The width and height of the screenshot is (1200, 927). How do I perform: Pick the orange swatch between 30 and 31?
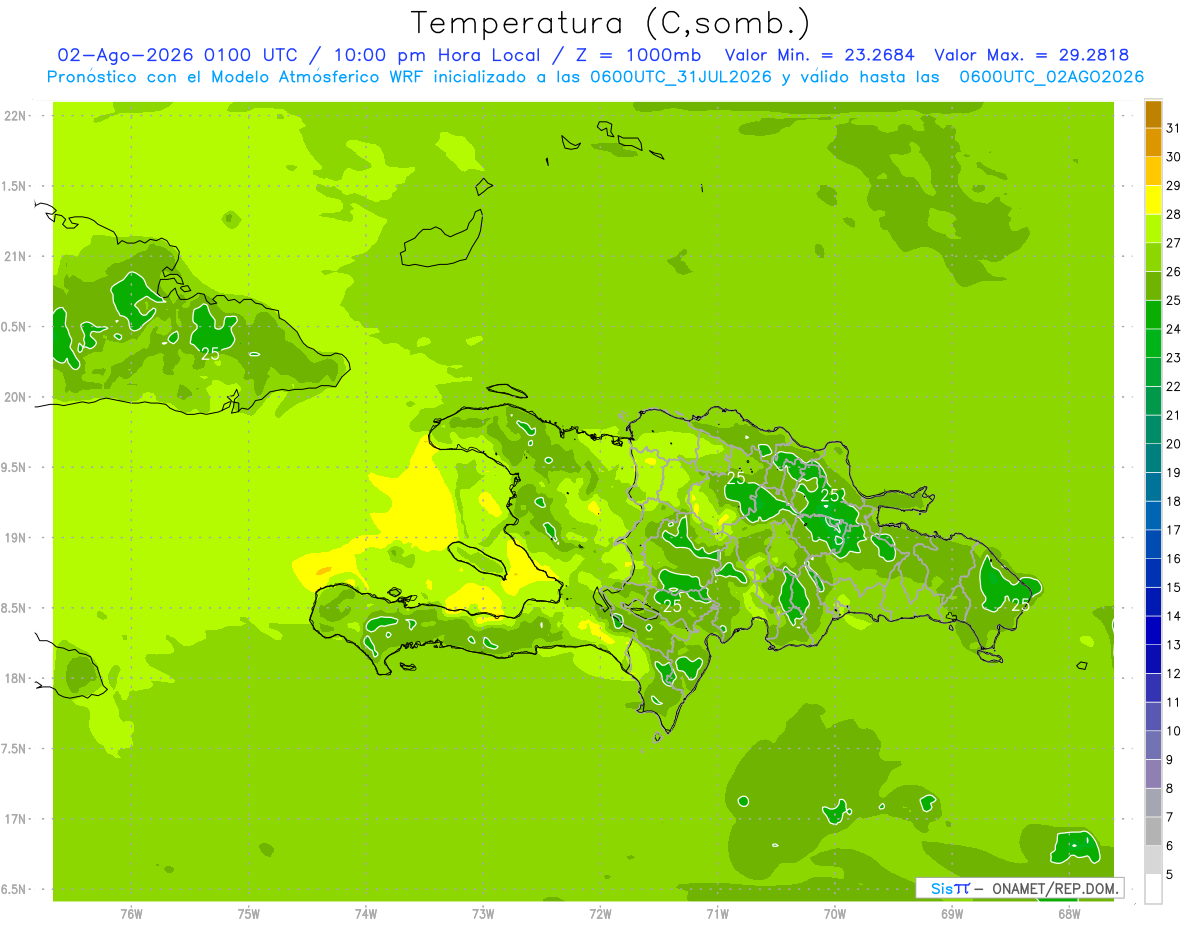(x=1153, y=142)
